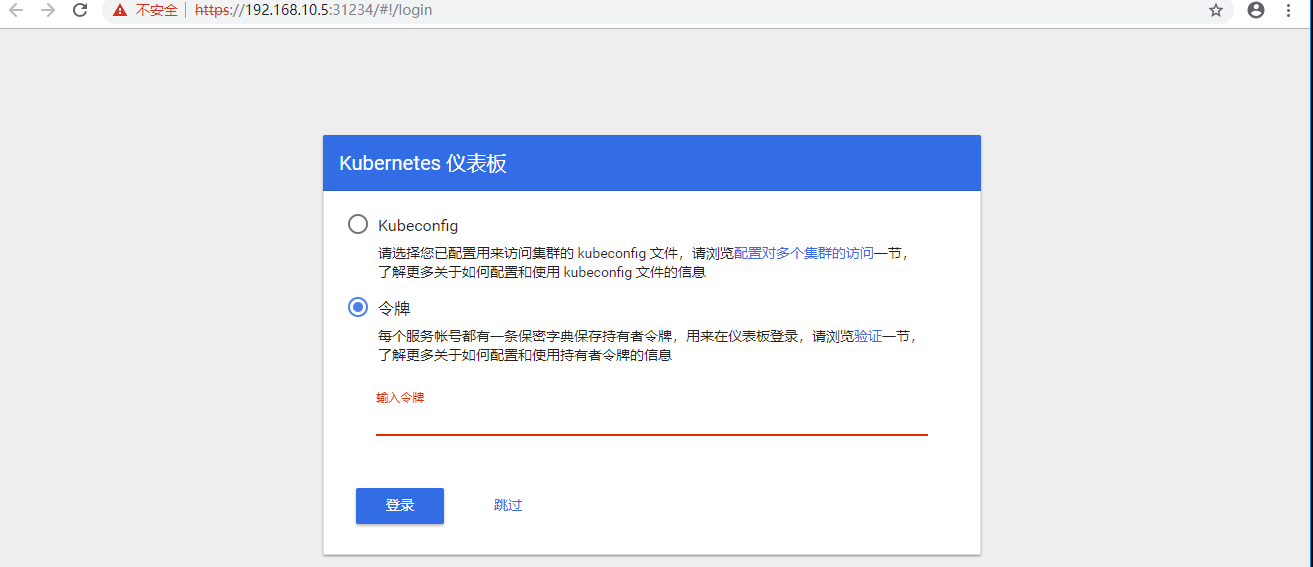Click the browser forward arrow
This screenshot has height=567, width=1313.
48,10
